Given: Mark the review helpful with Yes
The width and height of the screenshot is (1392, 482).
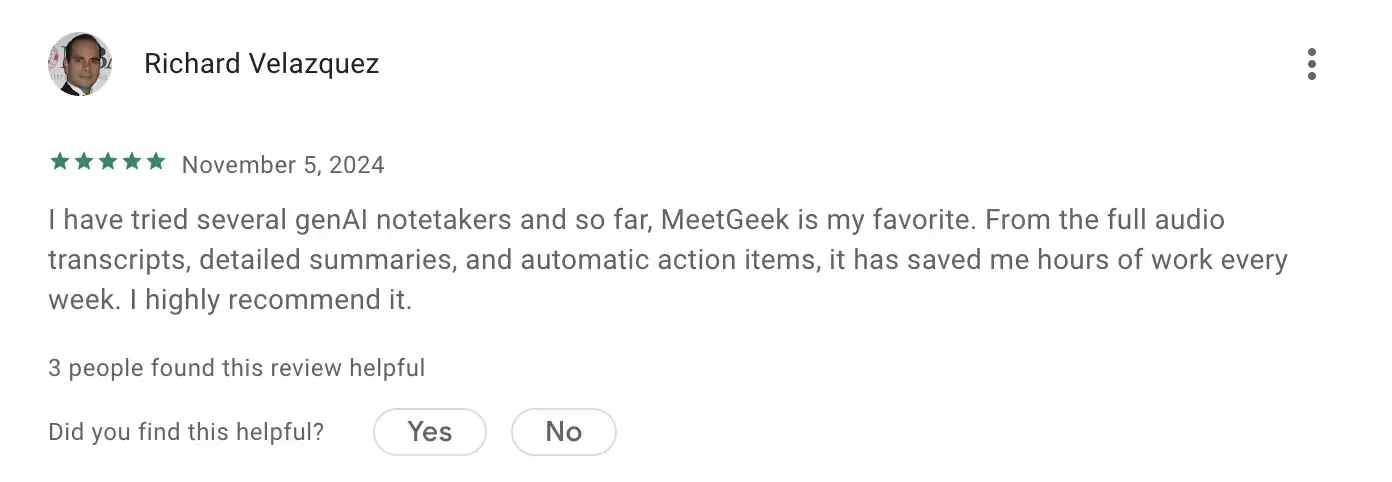Looking at the screenshot, I should click(x=429, y=432).
